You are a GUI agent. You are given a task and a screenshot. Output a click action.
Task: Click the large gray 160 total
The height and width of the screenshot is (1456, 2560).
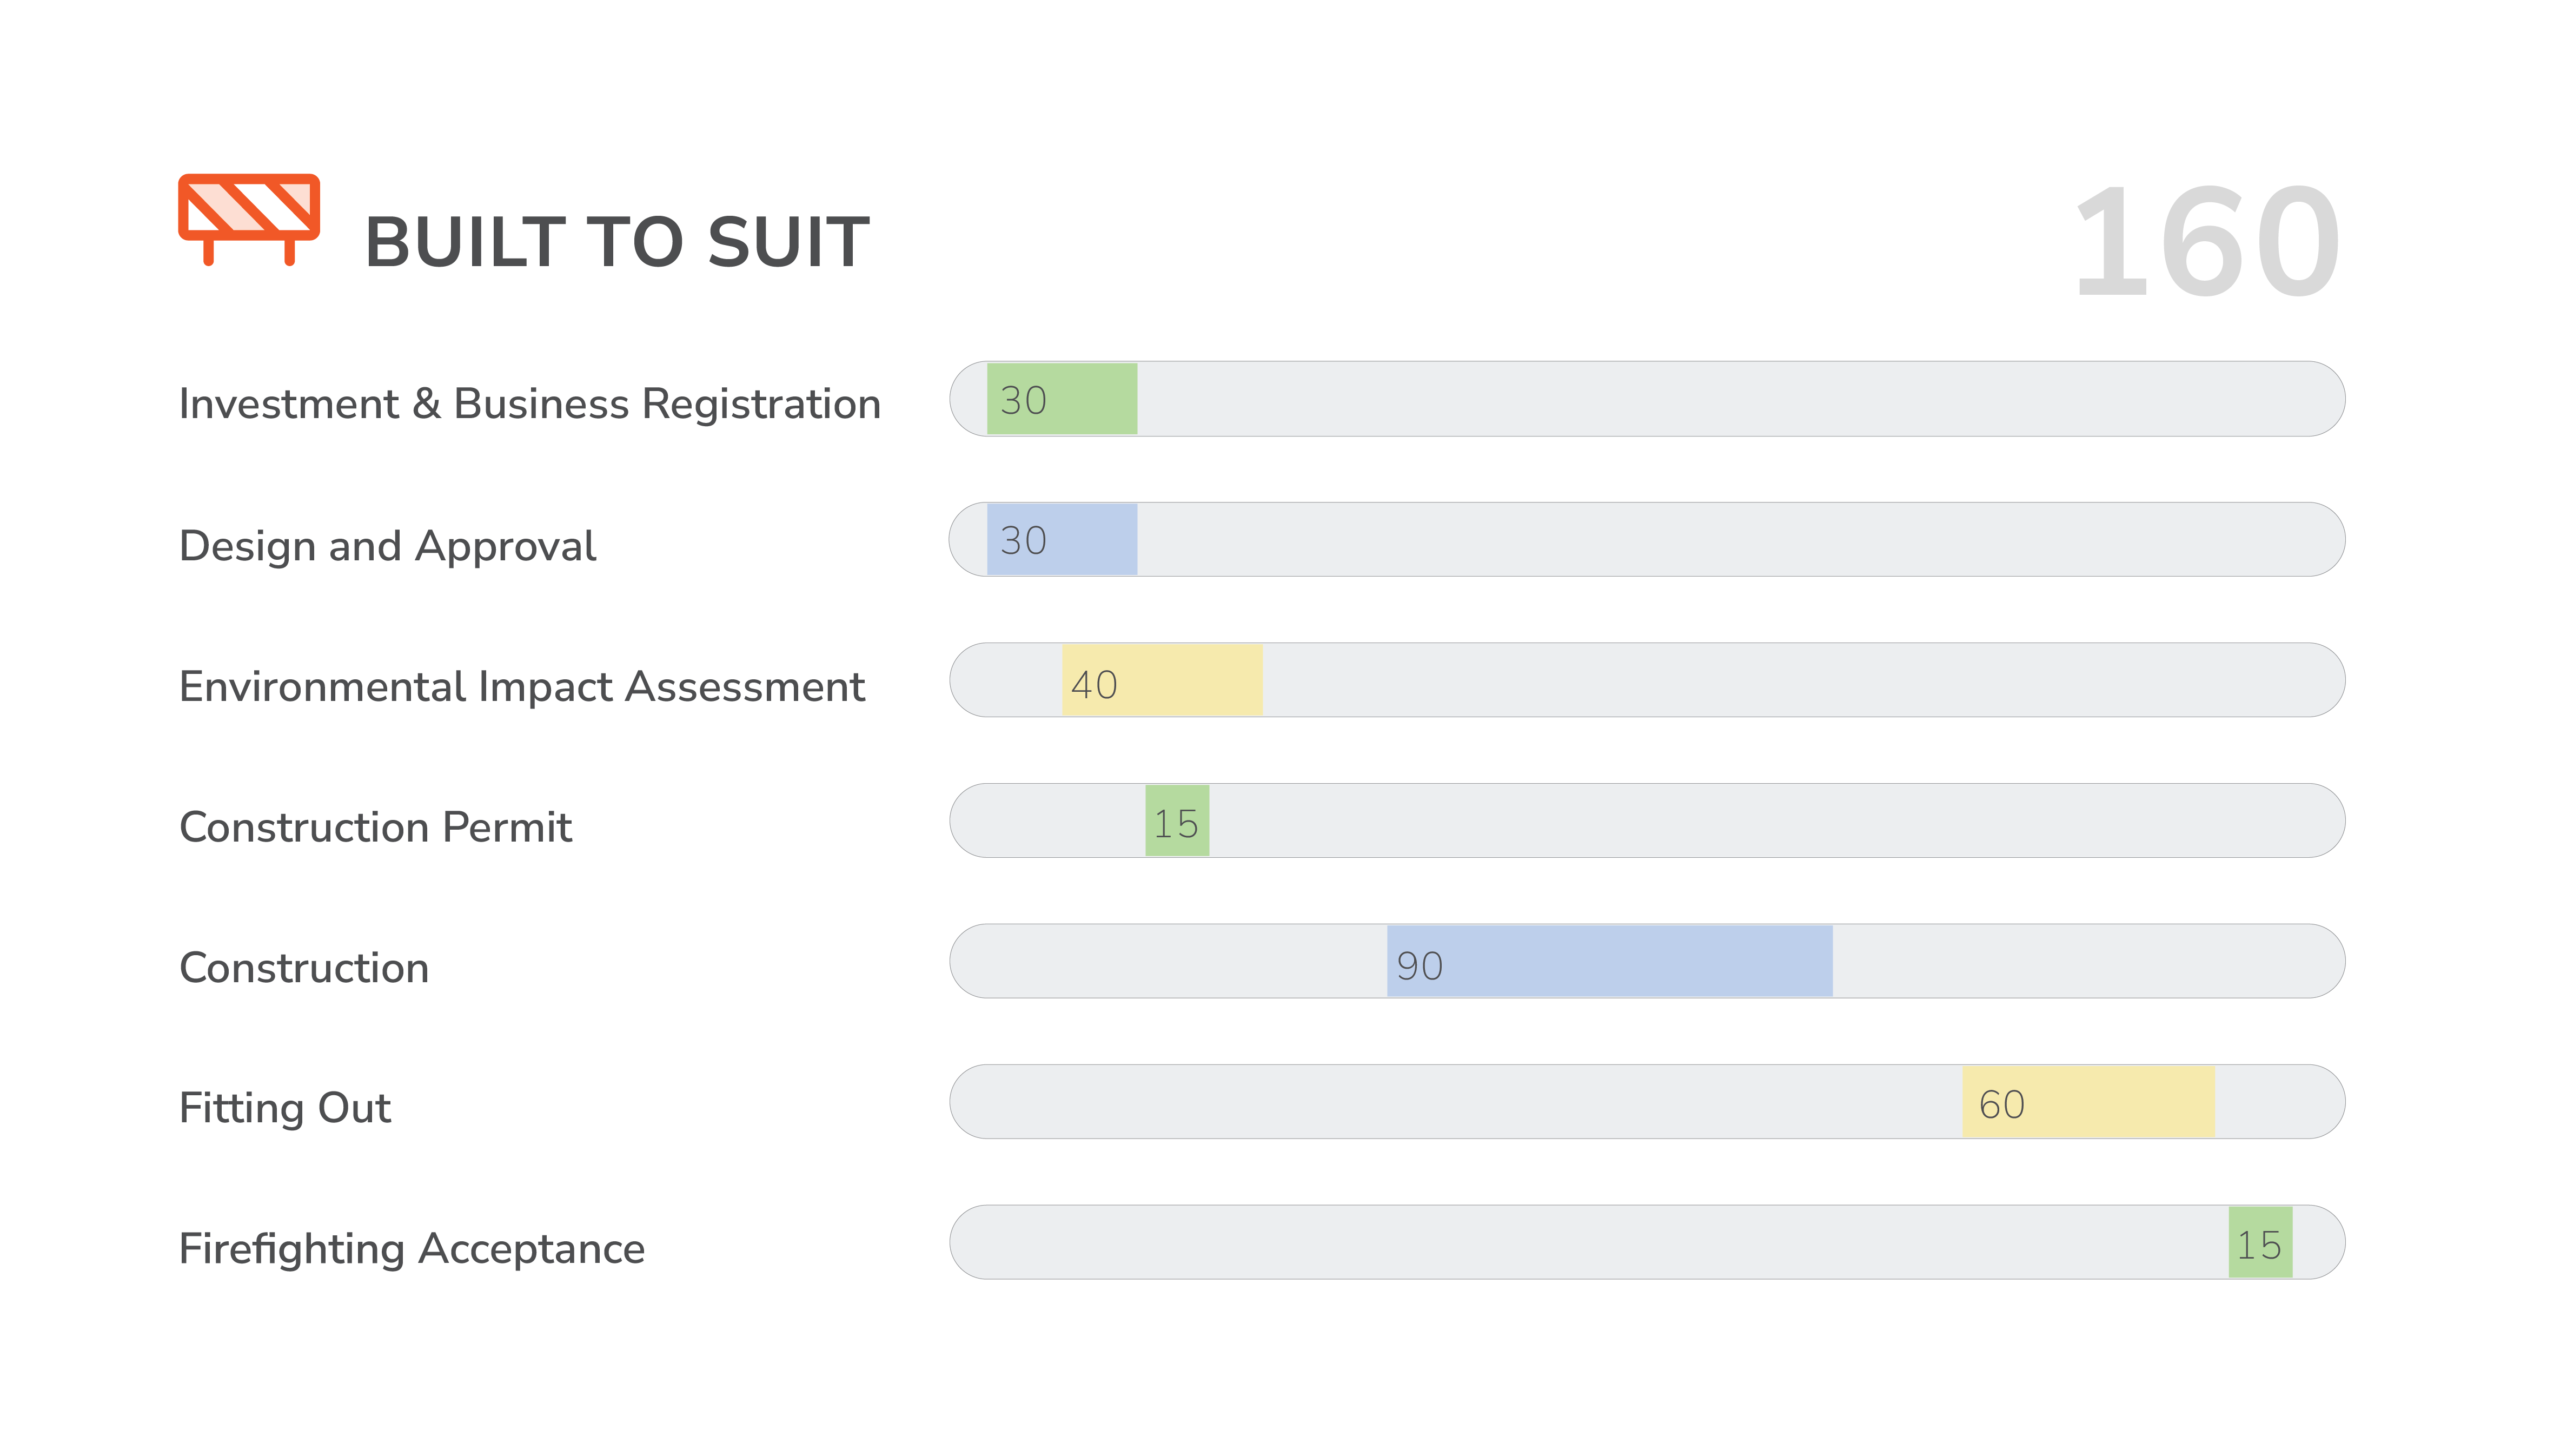[x=2206, y=241]
